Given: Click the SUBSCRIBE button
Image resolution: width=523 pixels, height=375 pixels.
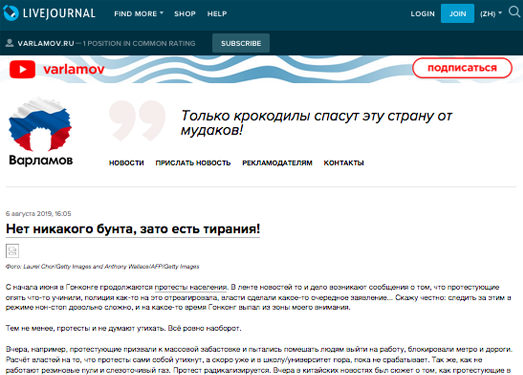Looking at the screenshot, I should (241, 43).
